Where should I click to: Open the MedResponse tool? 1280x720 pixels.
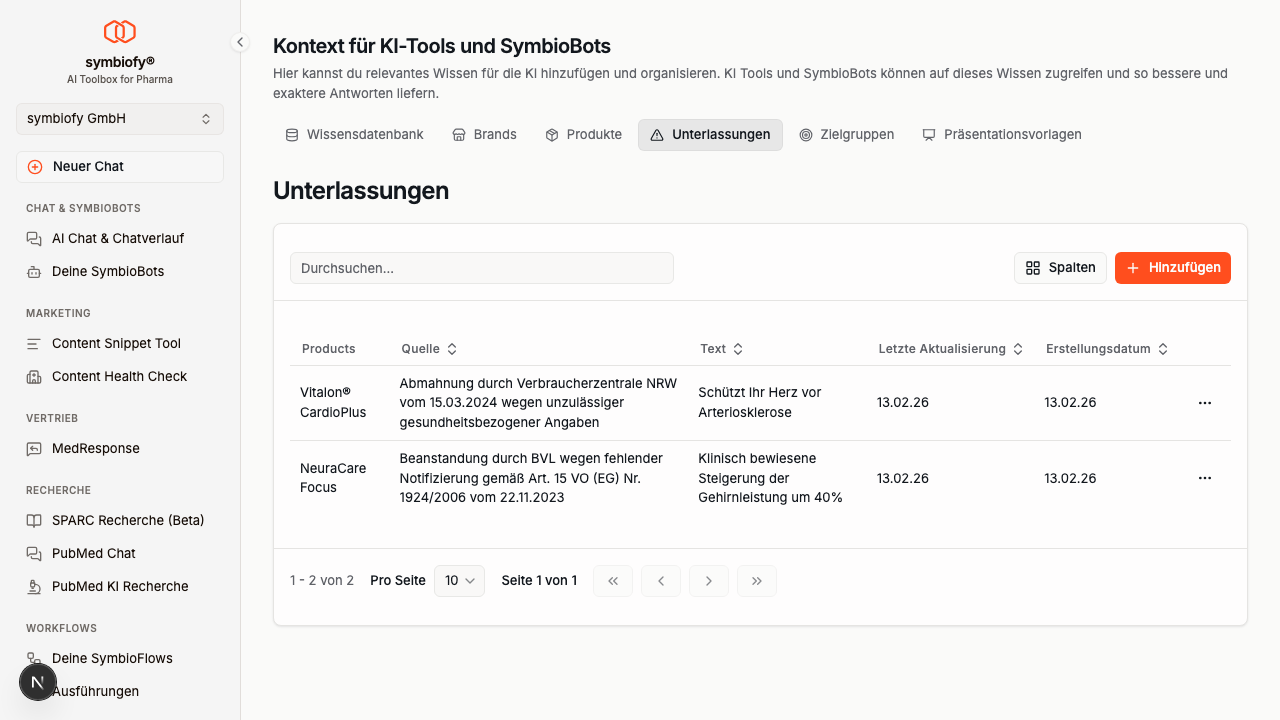coord(93,448)
